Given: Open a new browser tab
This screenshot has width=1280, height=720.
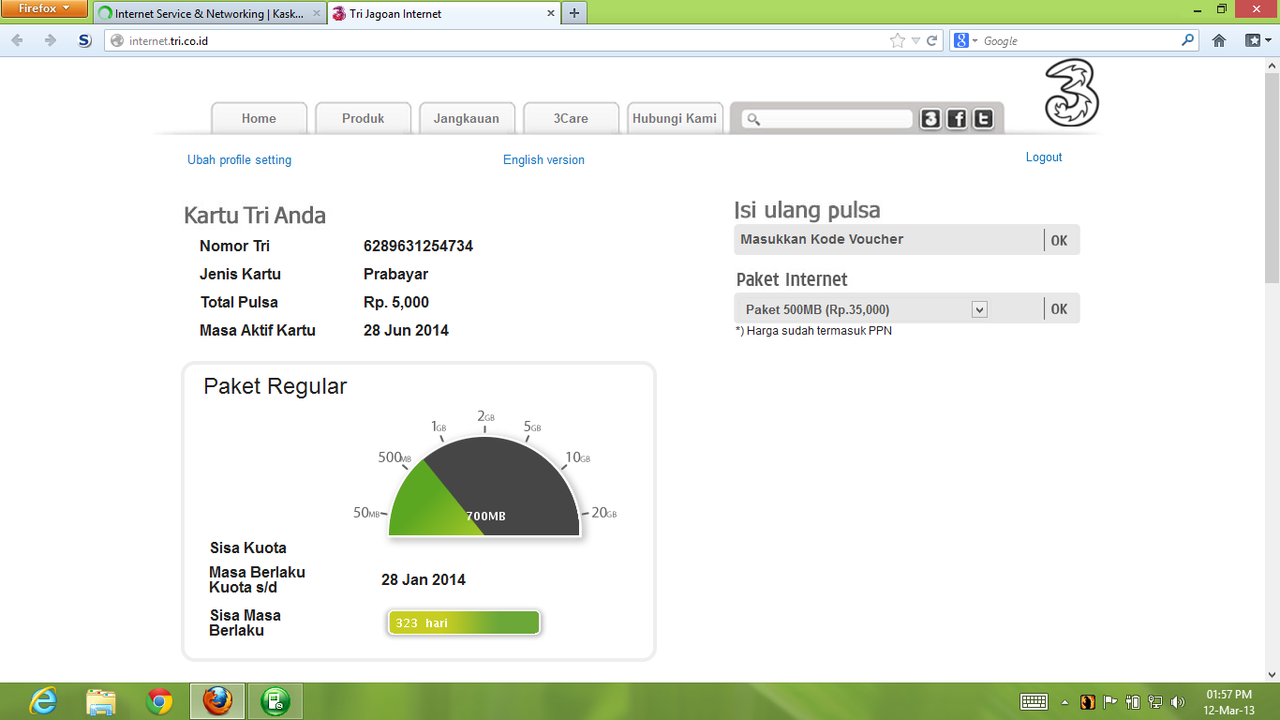Looking at the screenshot, I should coord(574,14).
